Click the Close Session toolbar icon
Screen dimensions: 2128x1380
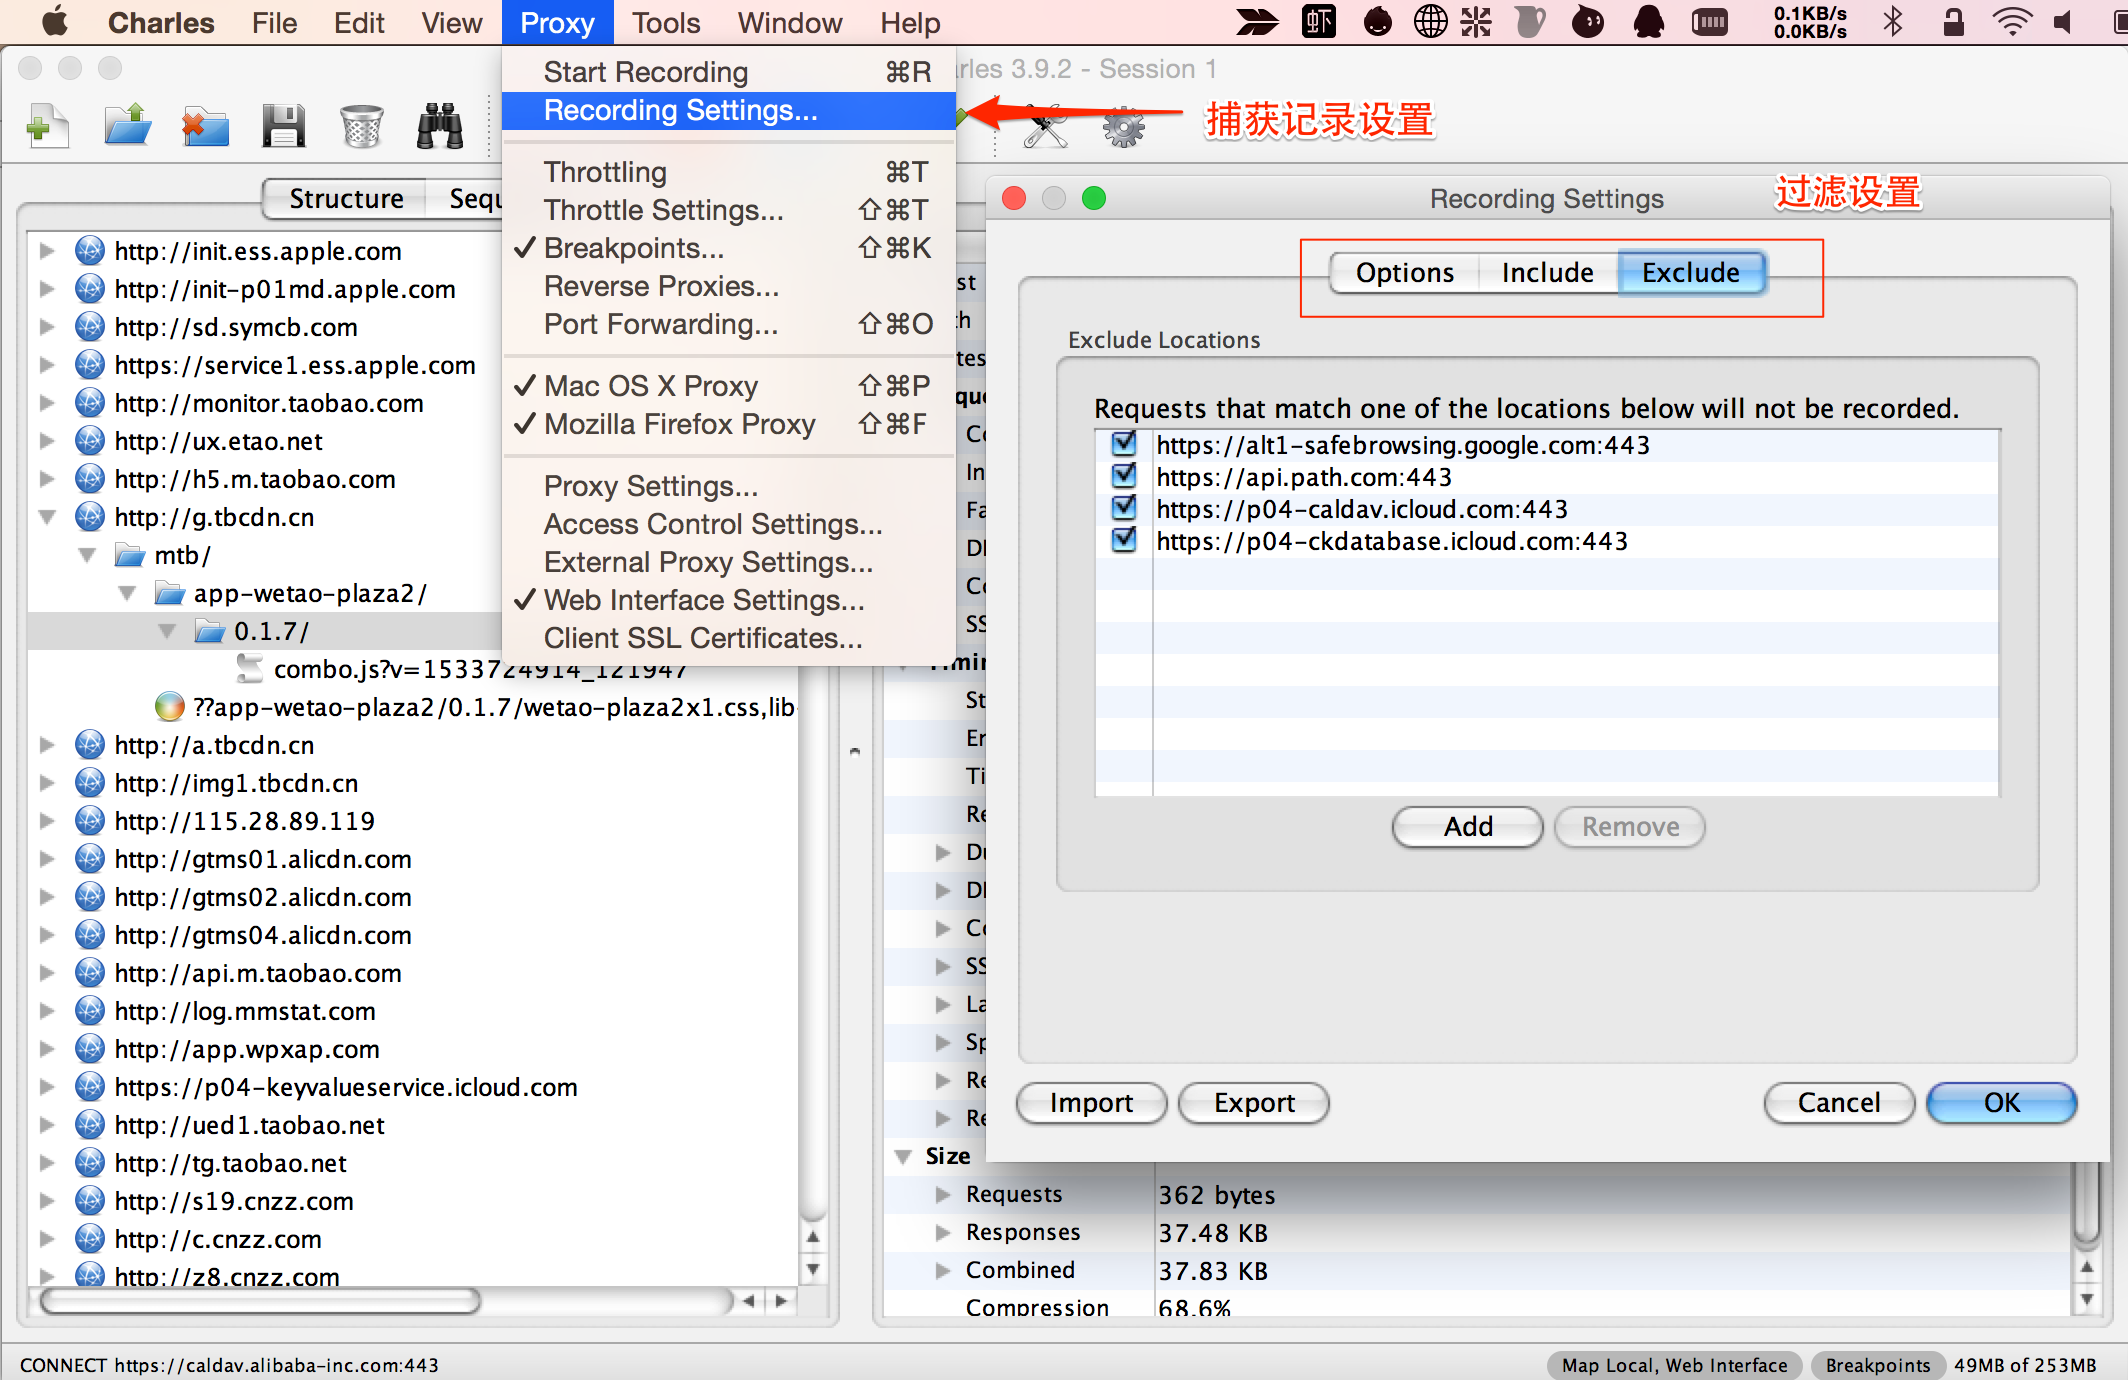(x=205, y=128)
